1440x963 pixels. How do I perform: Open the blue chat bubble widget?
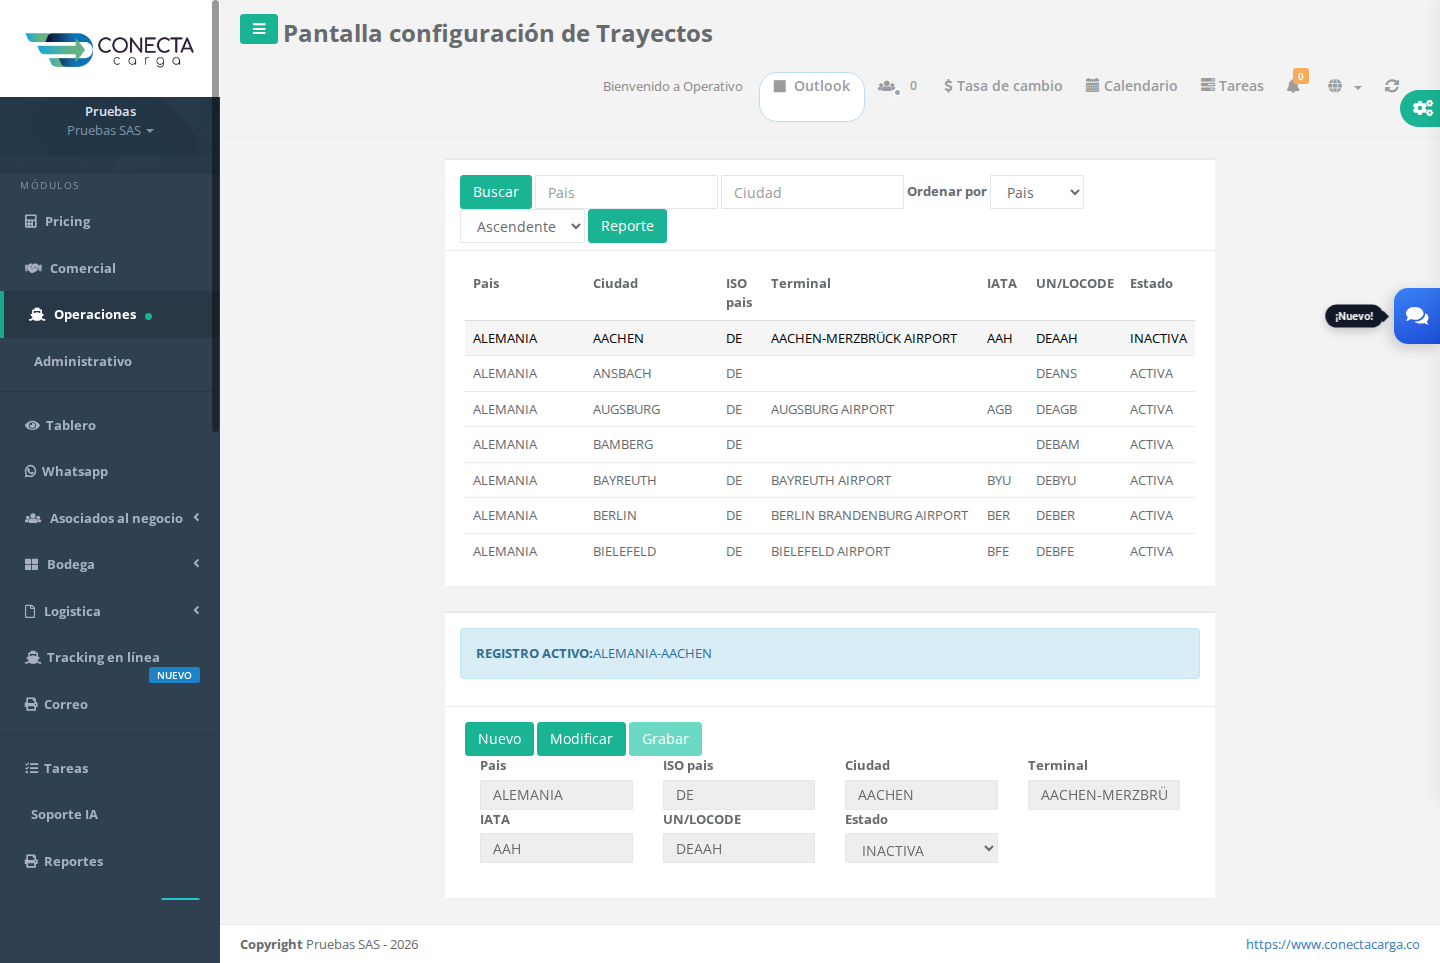(x=1417, y=316)
